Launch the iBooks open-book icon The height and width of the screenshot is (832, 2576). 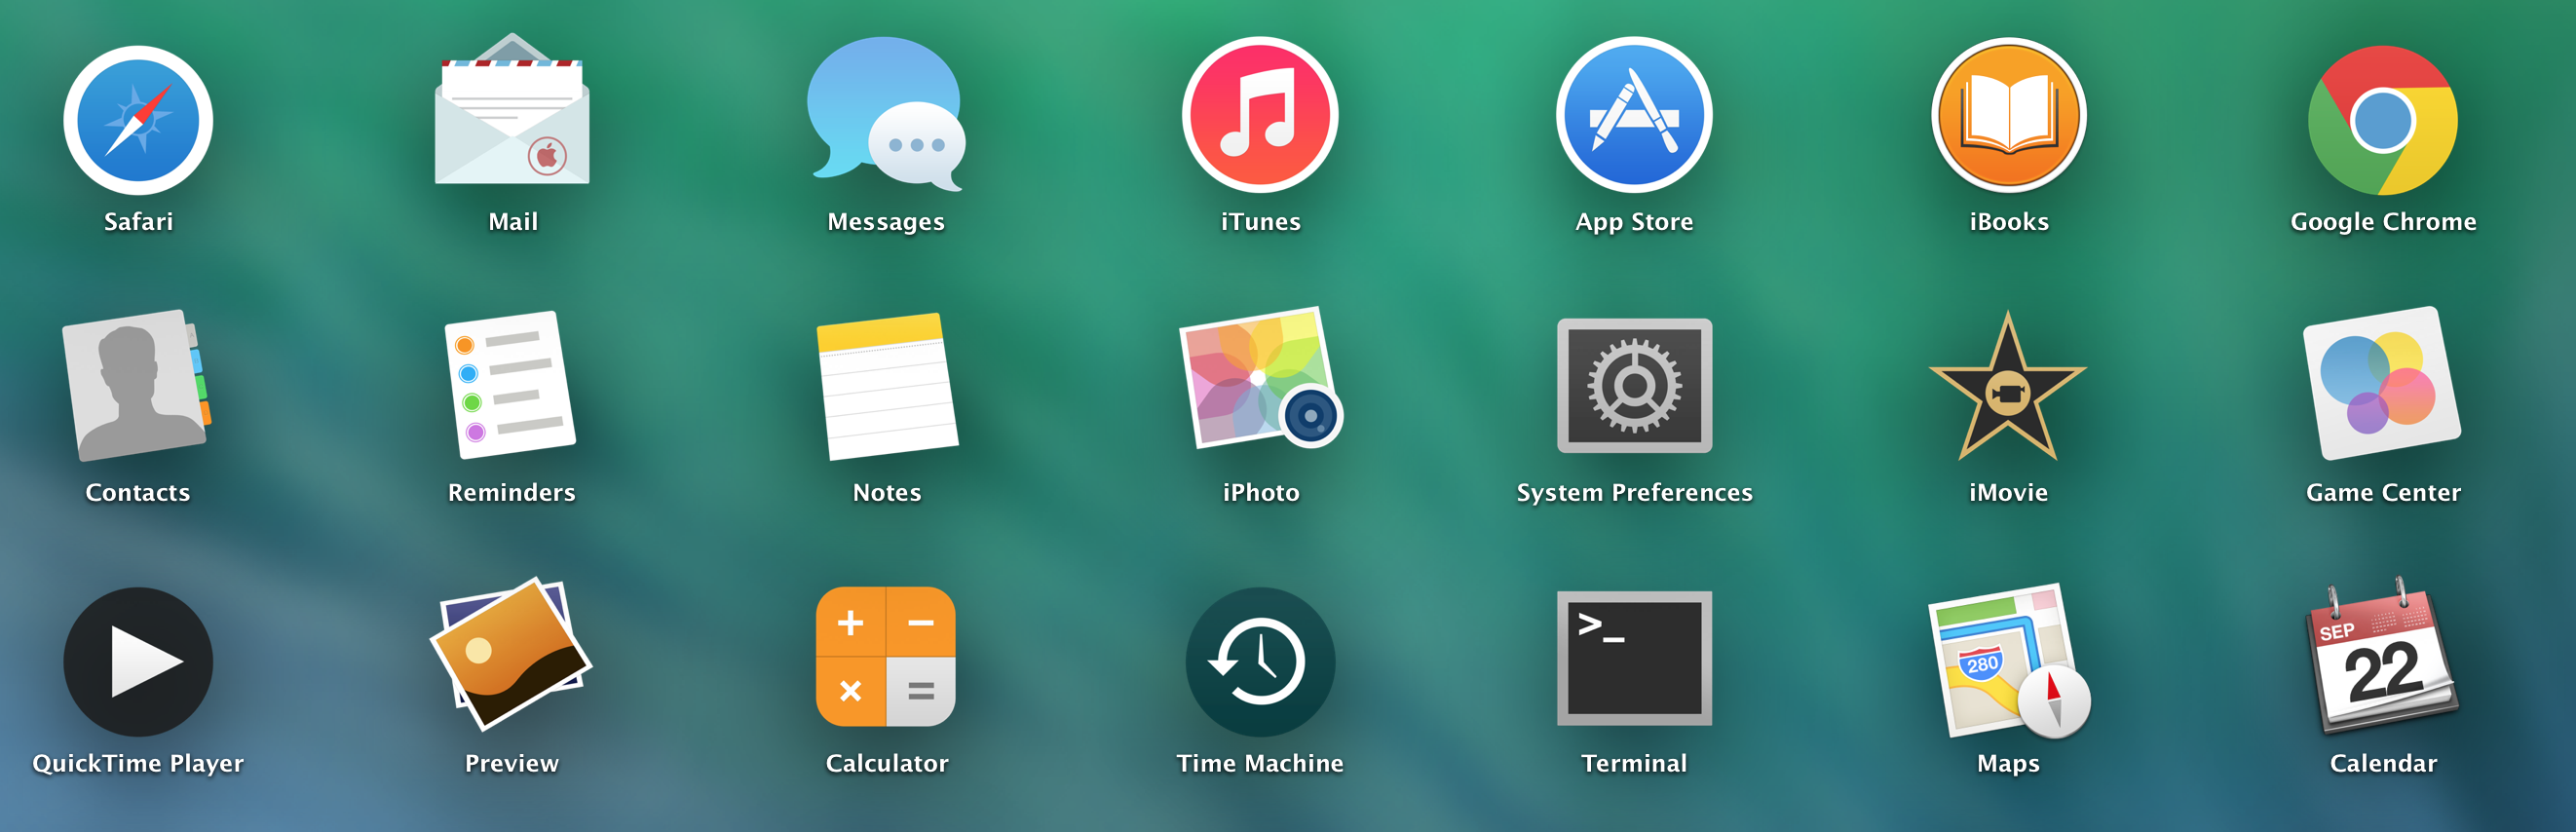[x=2008, y=115]
